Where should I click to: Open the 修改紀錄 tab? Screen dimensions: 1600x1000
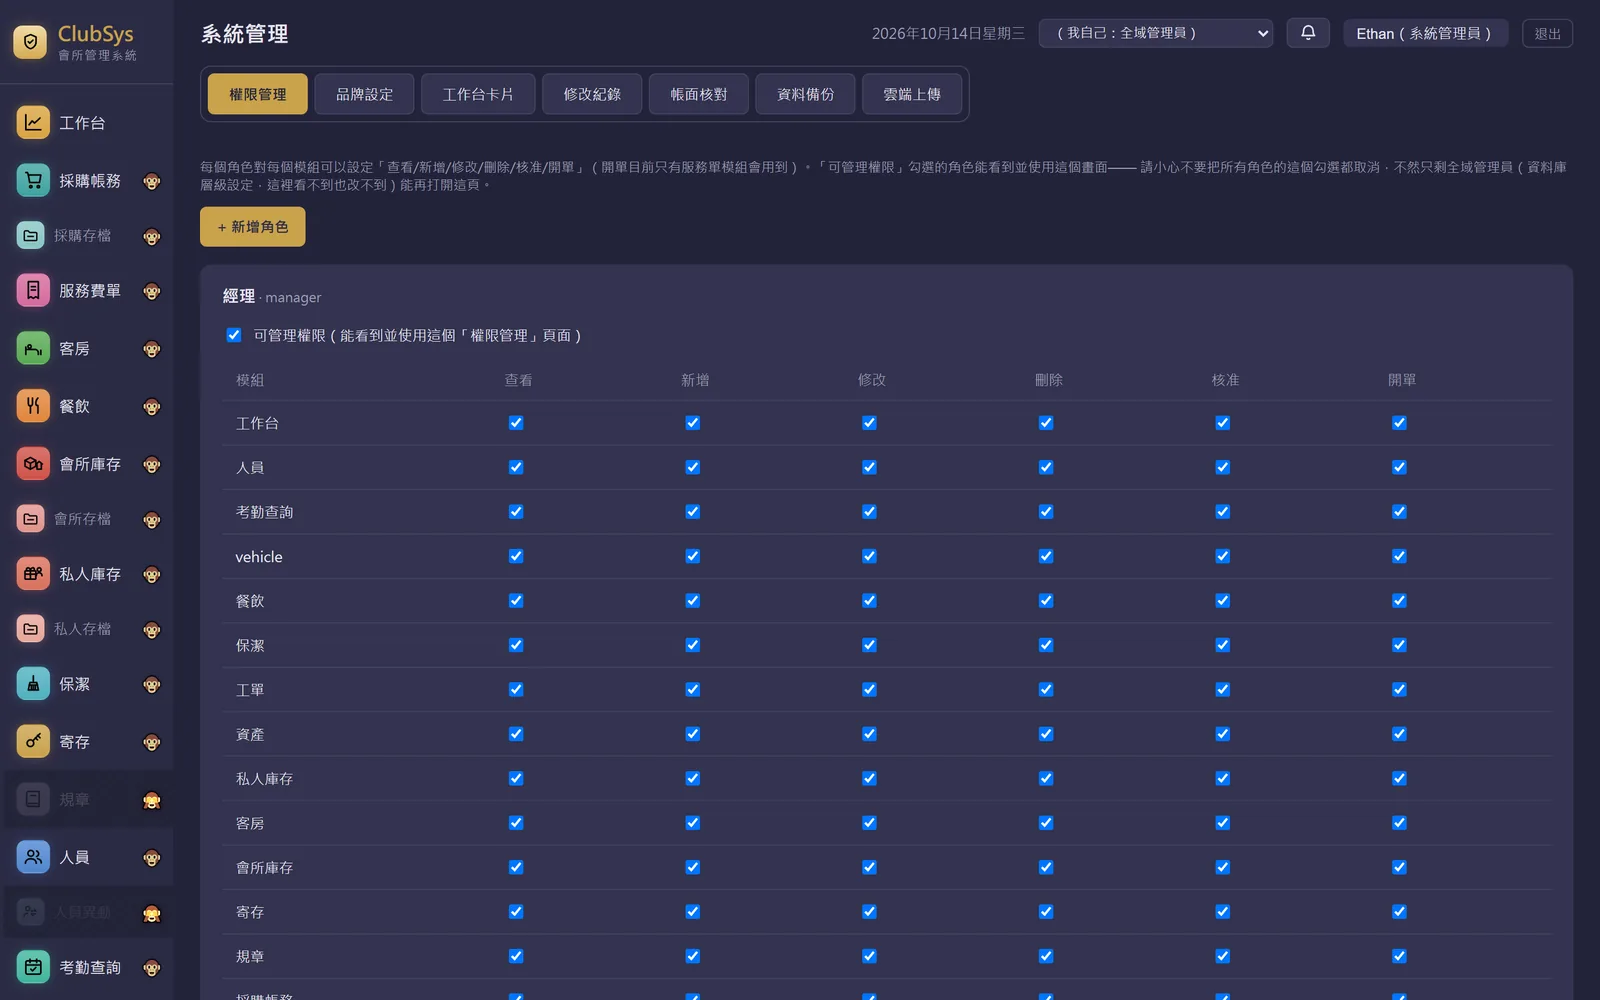pyautogui.click(x=592, y=94)
